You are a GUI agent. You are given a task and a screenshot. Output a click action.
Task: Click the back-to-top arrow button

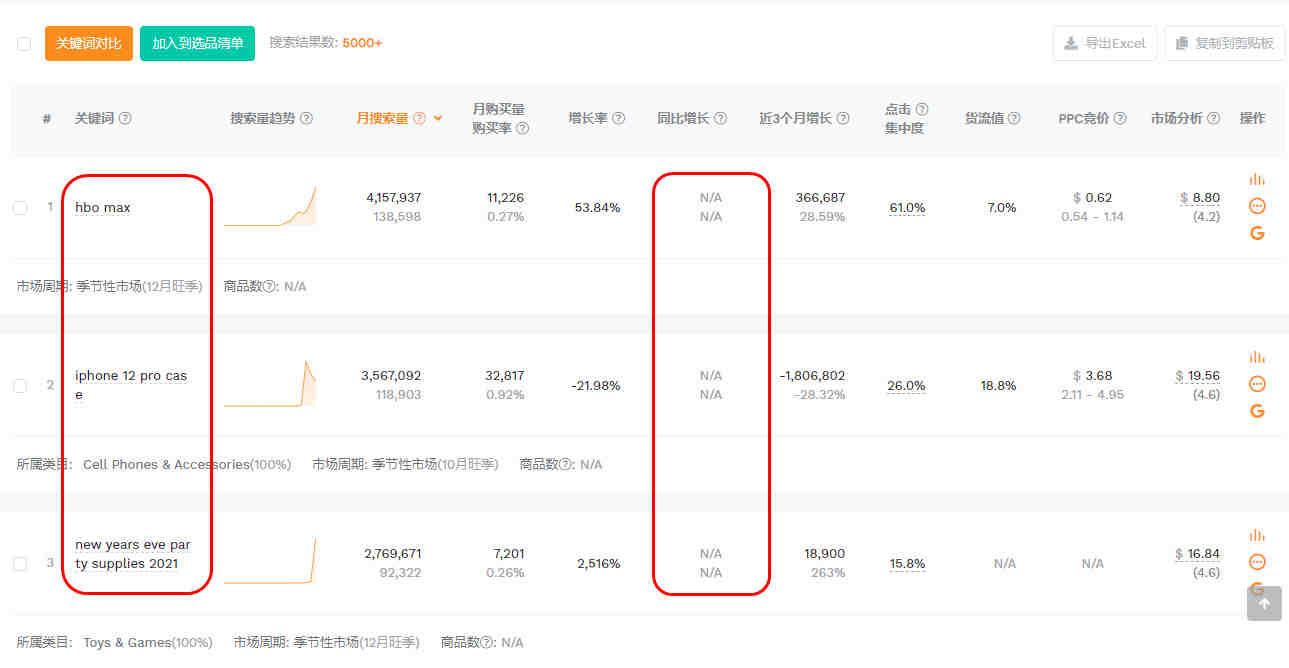[x=1264, y=603]
